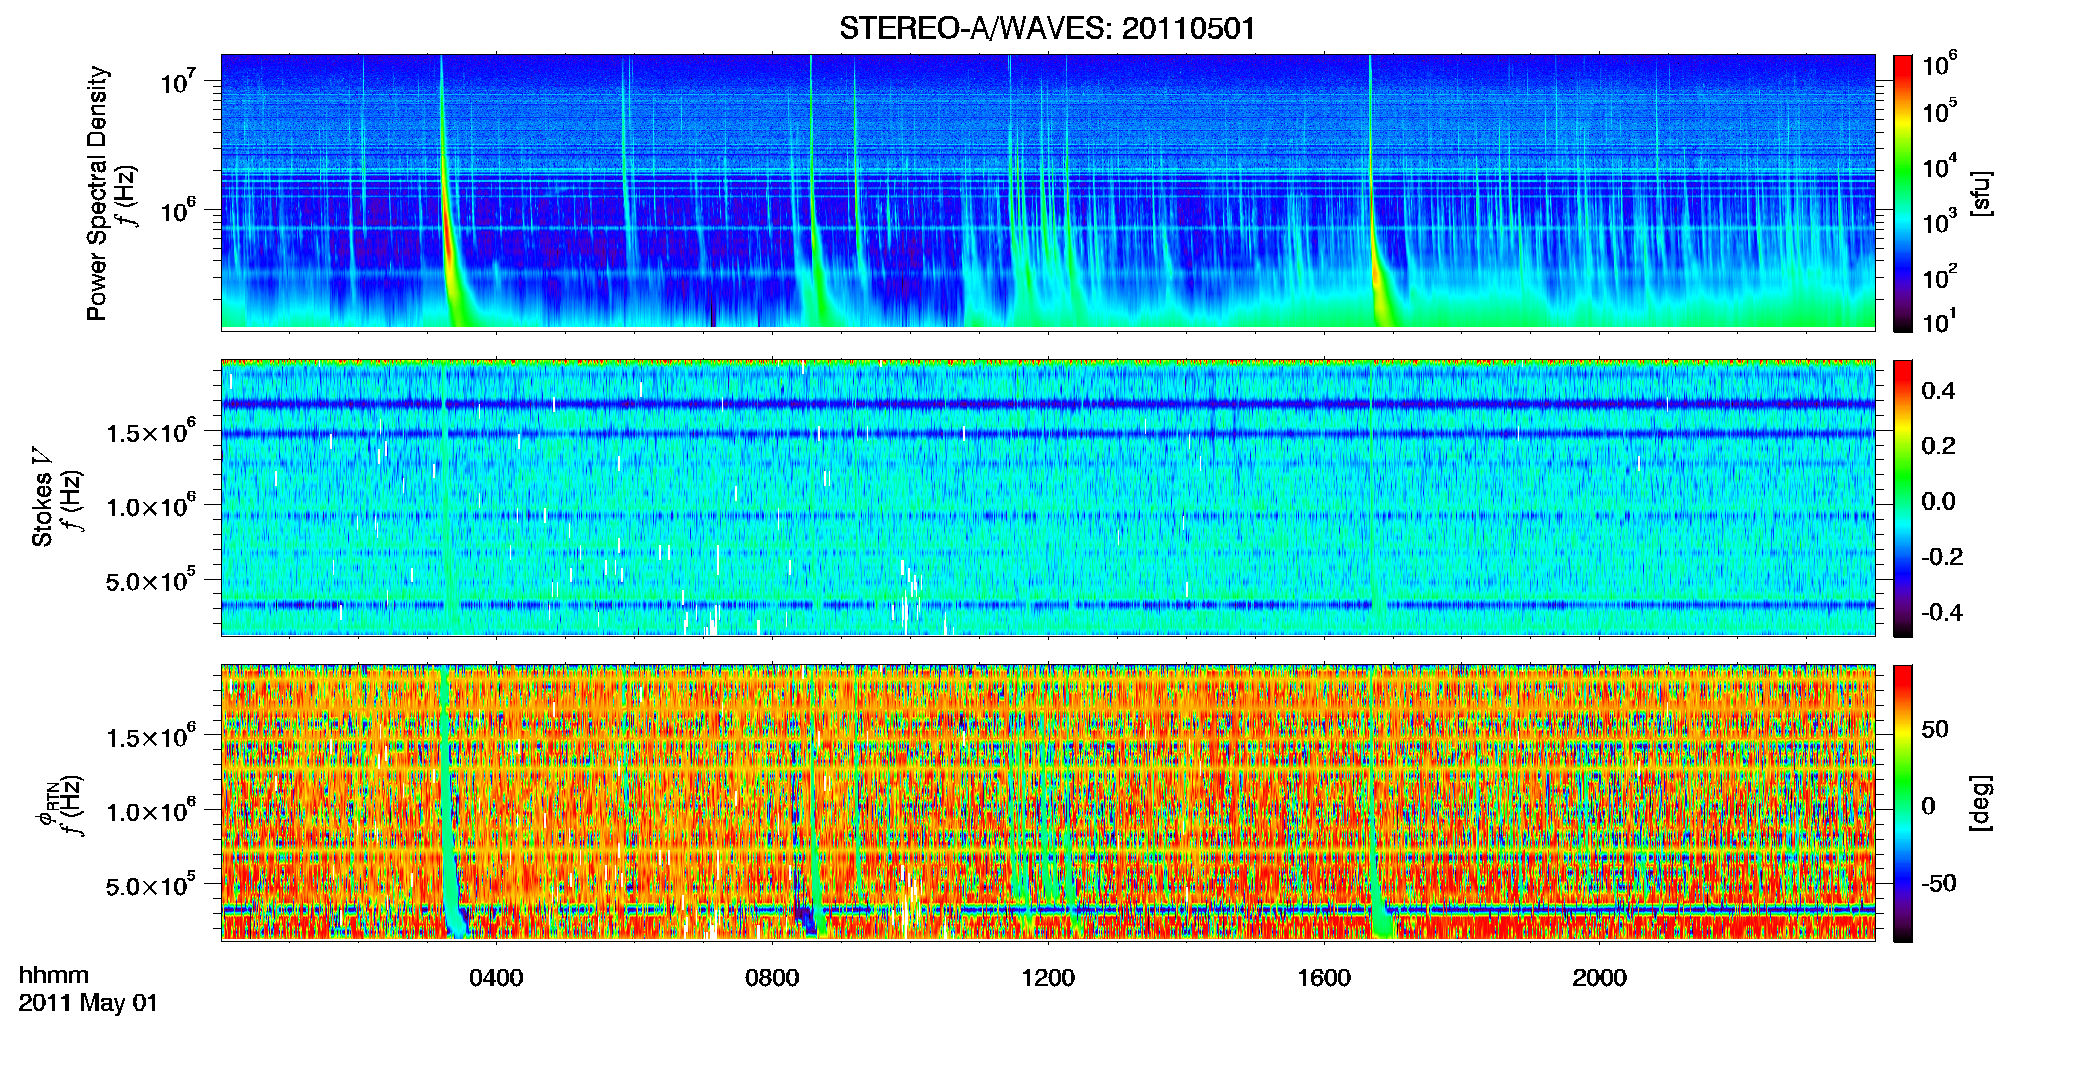
Task: Click the "1600" time tick label
Action: (1324, 977)
